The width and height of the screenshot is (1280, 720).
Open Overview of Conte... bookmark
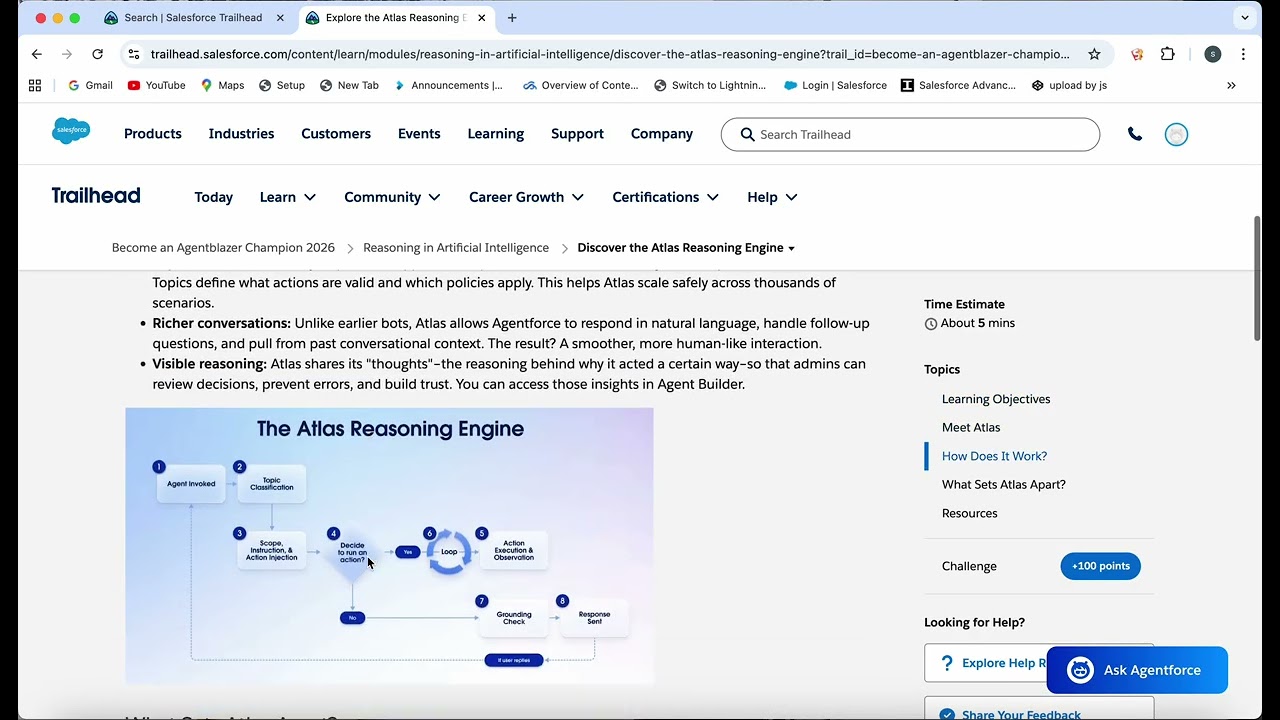580,85
